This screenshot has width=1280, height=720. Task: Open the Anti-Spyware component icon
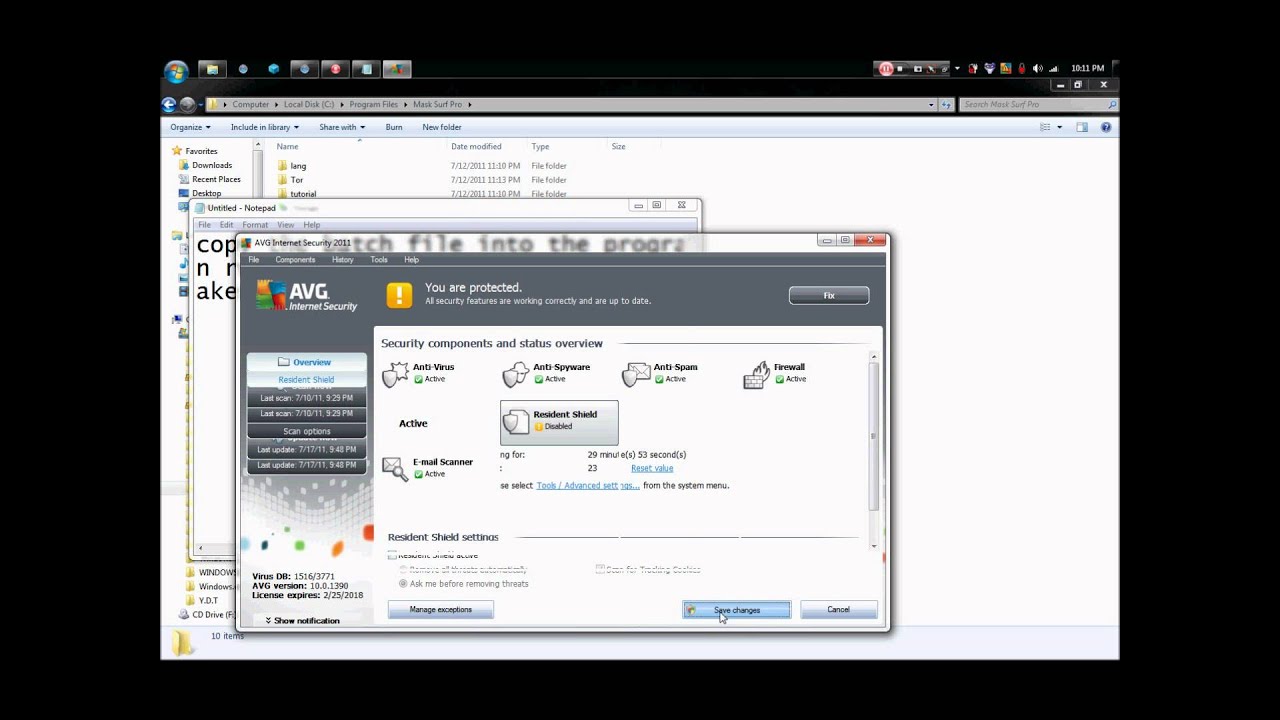tap(515, 375)
